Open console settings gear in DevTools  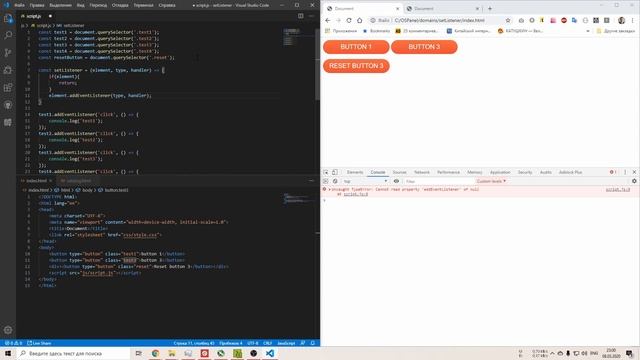click(634, 181)
